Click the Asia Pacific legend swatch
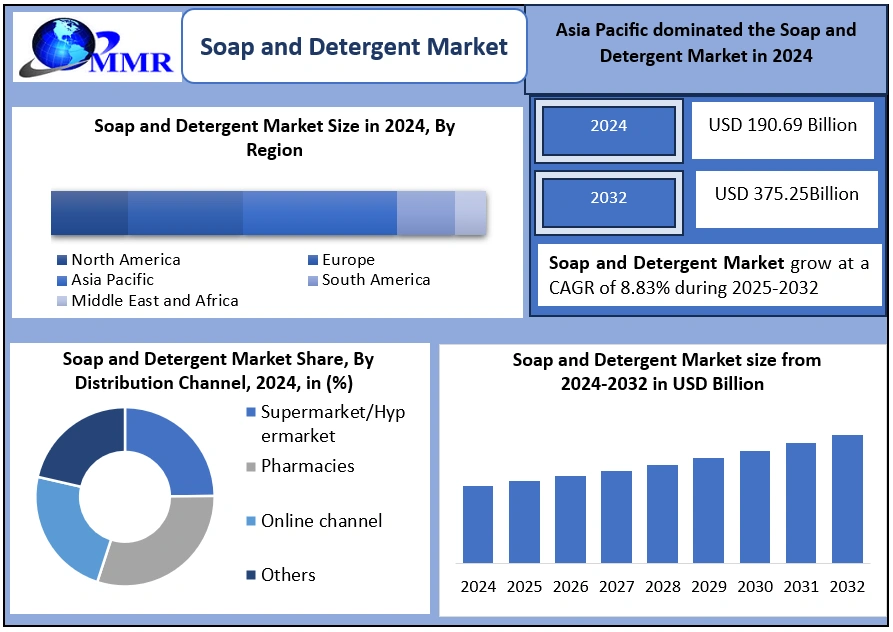Screen dimensions: 893x632 pos(62,281)
